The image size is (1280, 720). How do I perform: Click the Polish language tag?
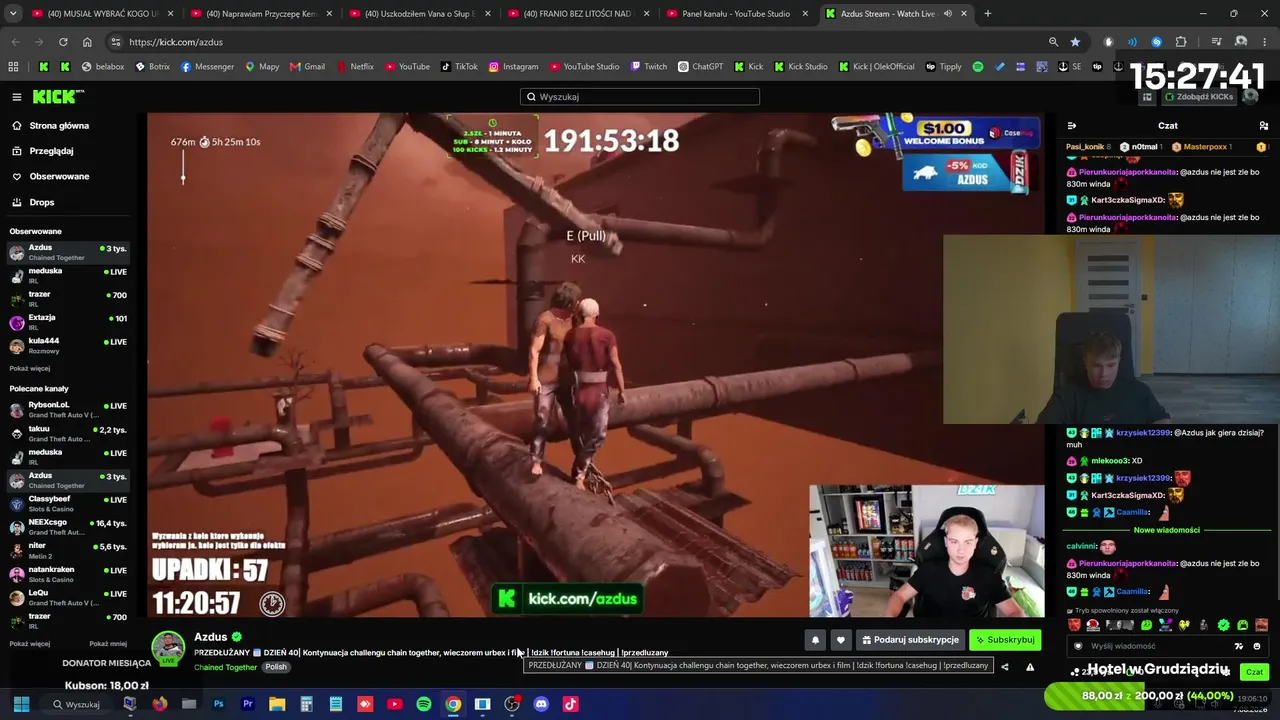tap(276, 667)
